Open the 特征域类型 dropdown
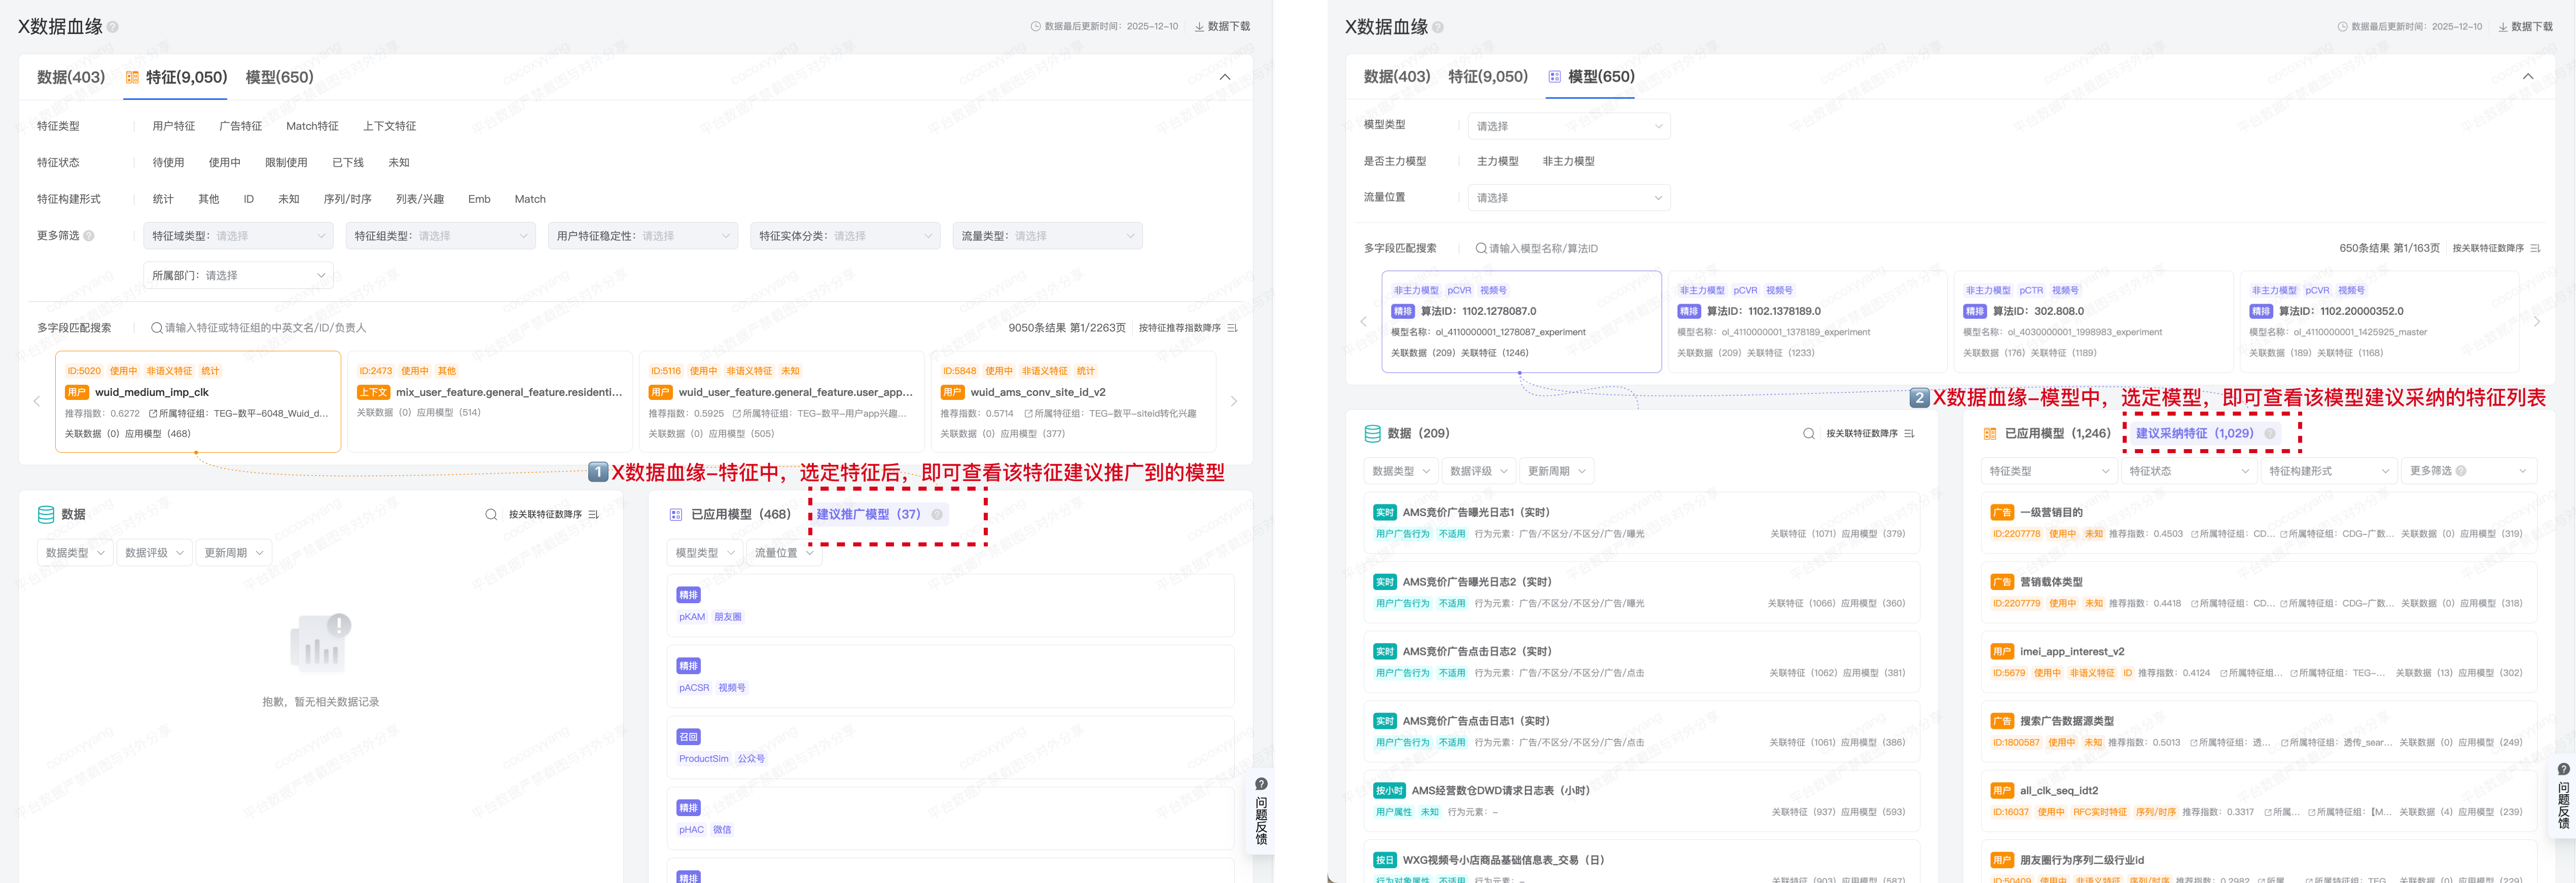Viewport: 2576px width, 883px height. click(239, 236)
